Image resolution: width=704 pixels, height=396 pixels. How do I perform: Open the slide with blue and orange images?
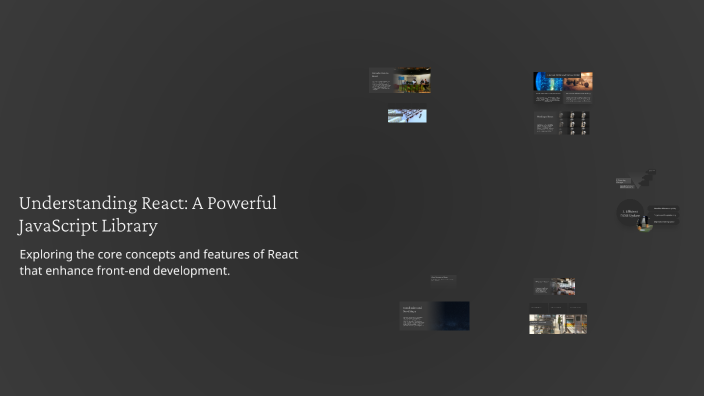pyautogui.click(x=563, y=88)
